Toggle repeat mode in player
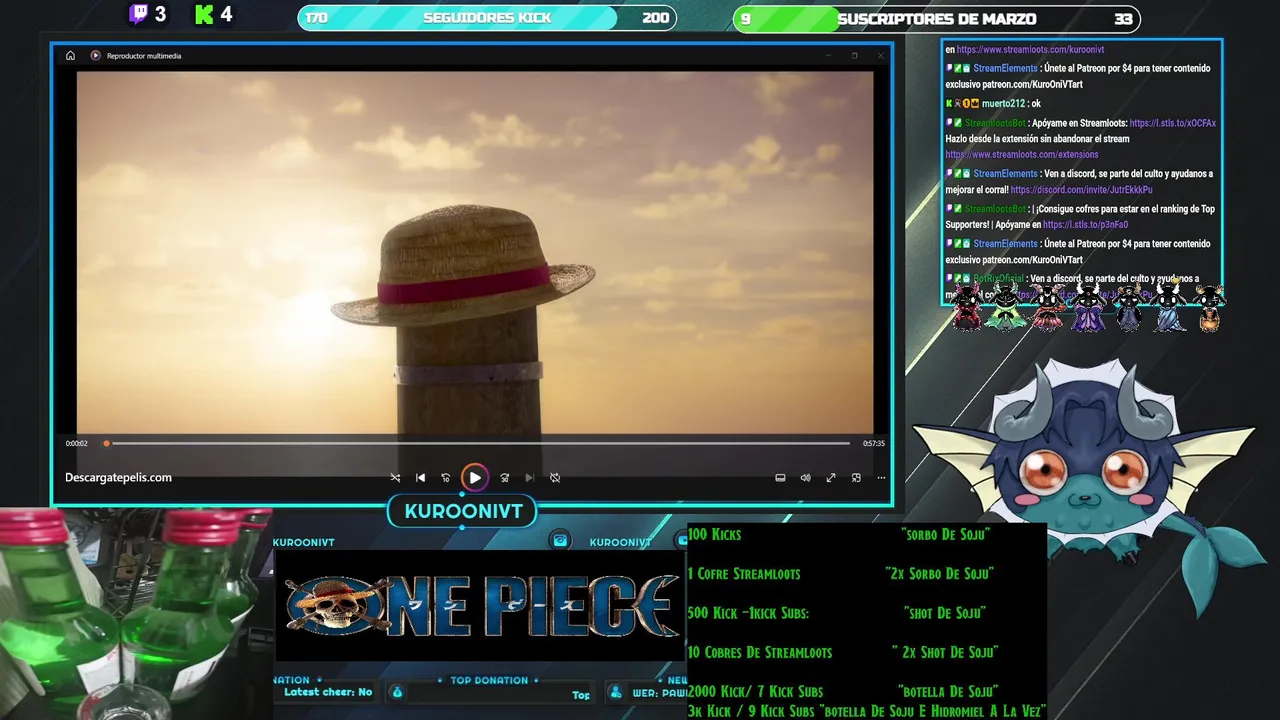The image size is (1280, 720). click(555, 478)
